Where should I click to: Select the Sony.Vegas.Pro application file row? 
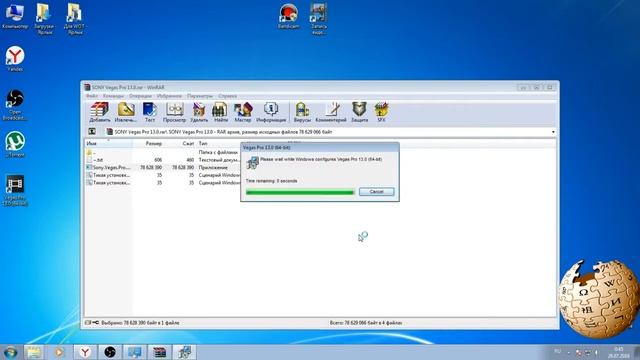pos(162,168)
